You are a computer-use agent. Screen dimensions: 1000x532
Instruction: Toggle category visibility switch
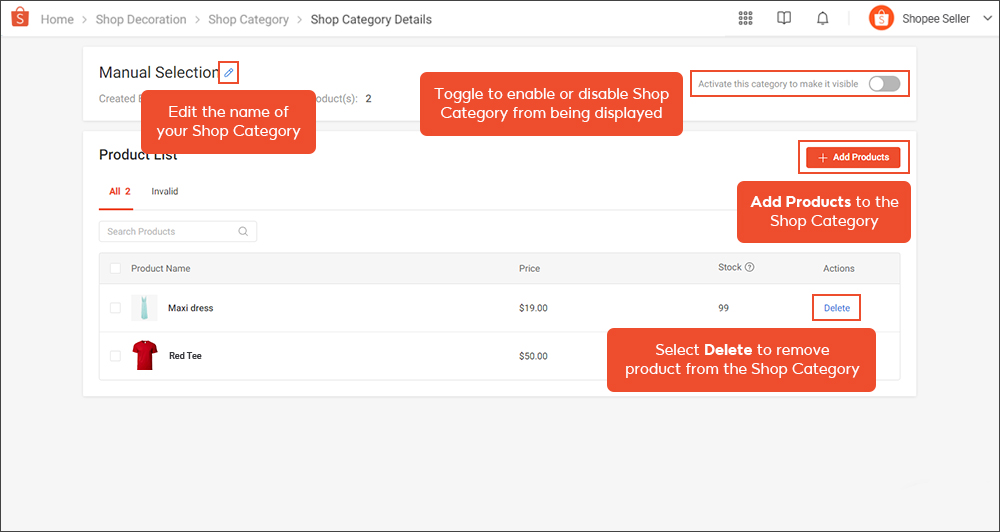point(885,84)
